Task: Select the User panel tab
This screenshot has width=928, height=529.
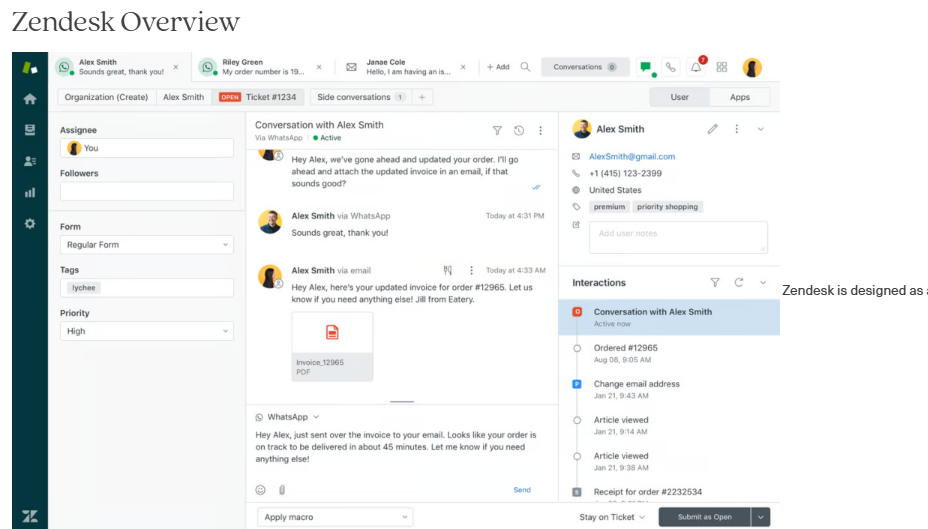Action: [x=679, y=97]
